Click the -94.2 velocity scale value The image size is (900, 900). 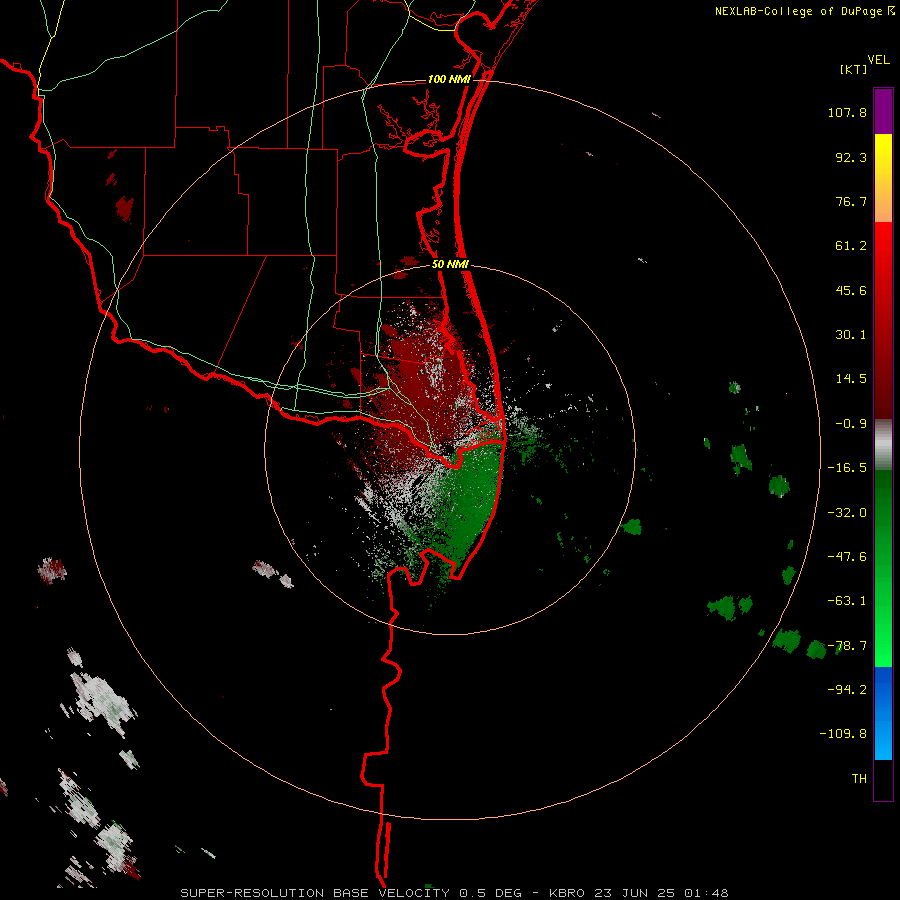click(847, 690)
